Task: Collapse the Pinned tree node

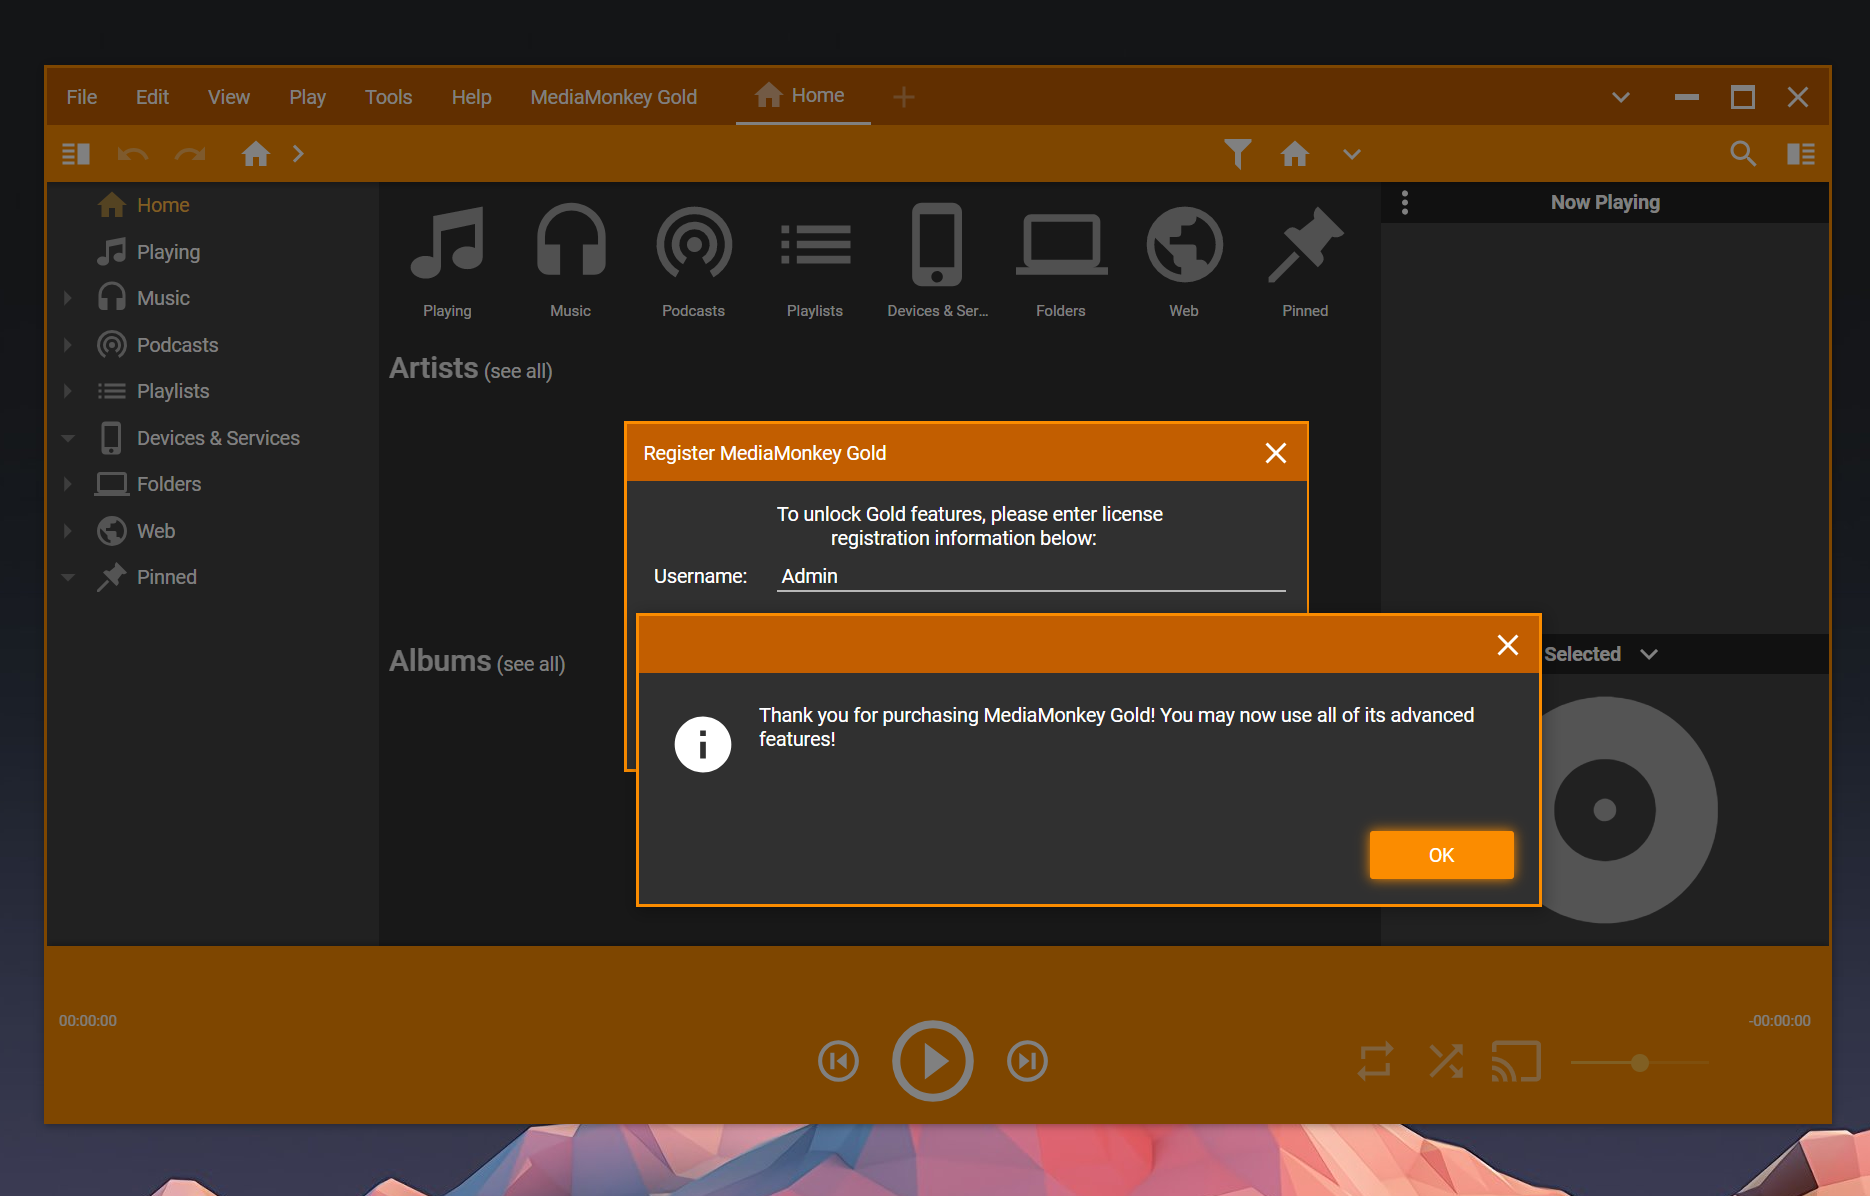Action: pos(67,577)
